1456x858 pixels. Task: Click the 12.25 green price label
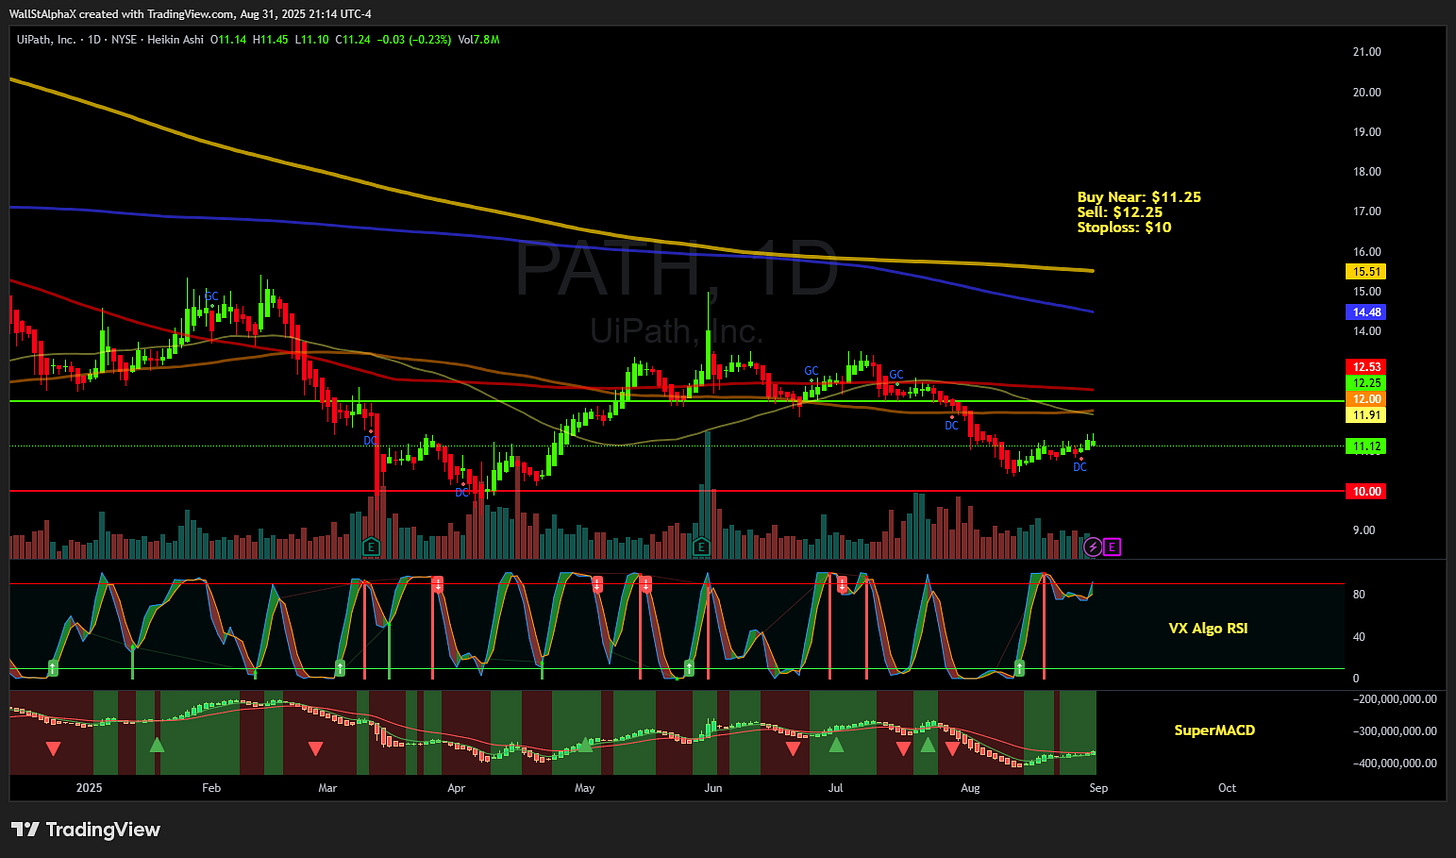coord(1366,384)
